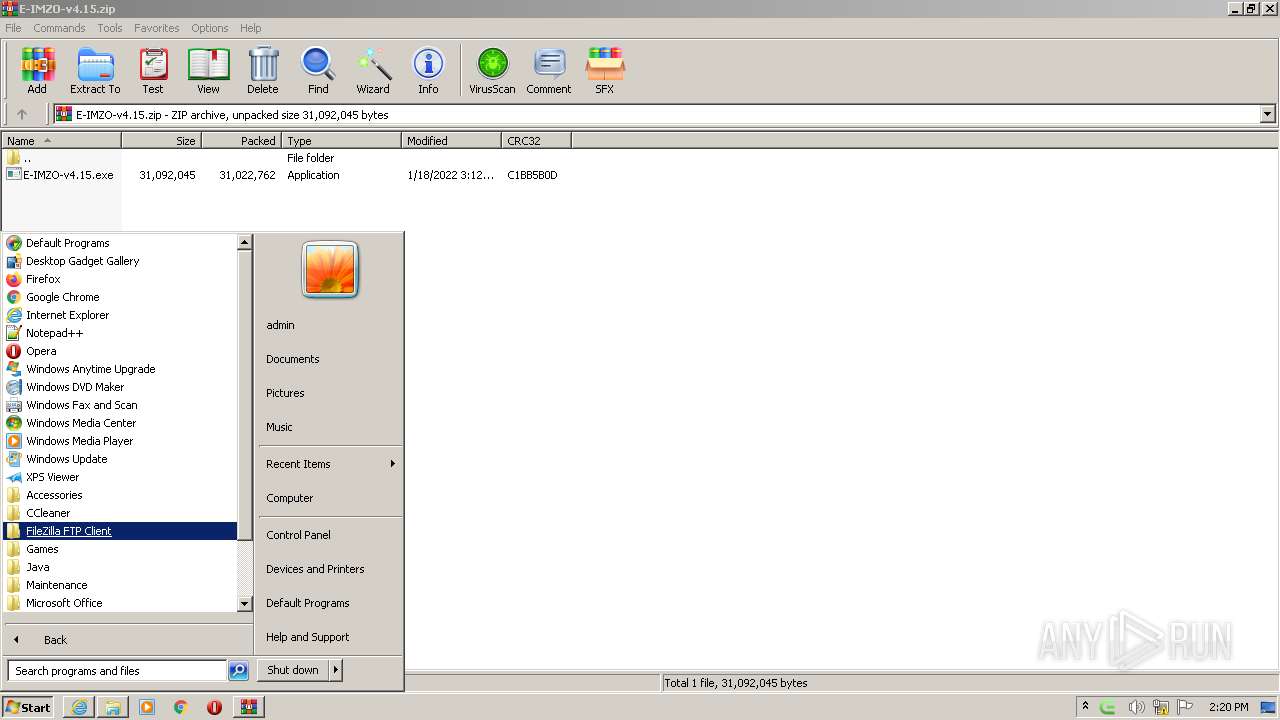Open Default Programs in program list
Screen dimensions: 1280x720
[x=120, y=243]
